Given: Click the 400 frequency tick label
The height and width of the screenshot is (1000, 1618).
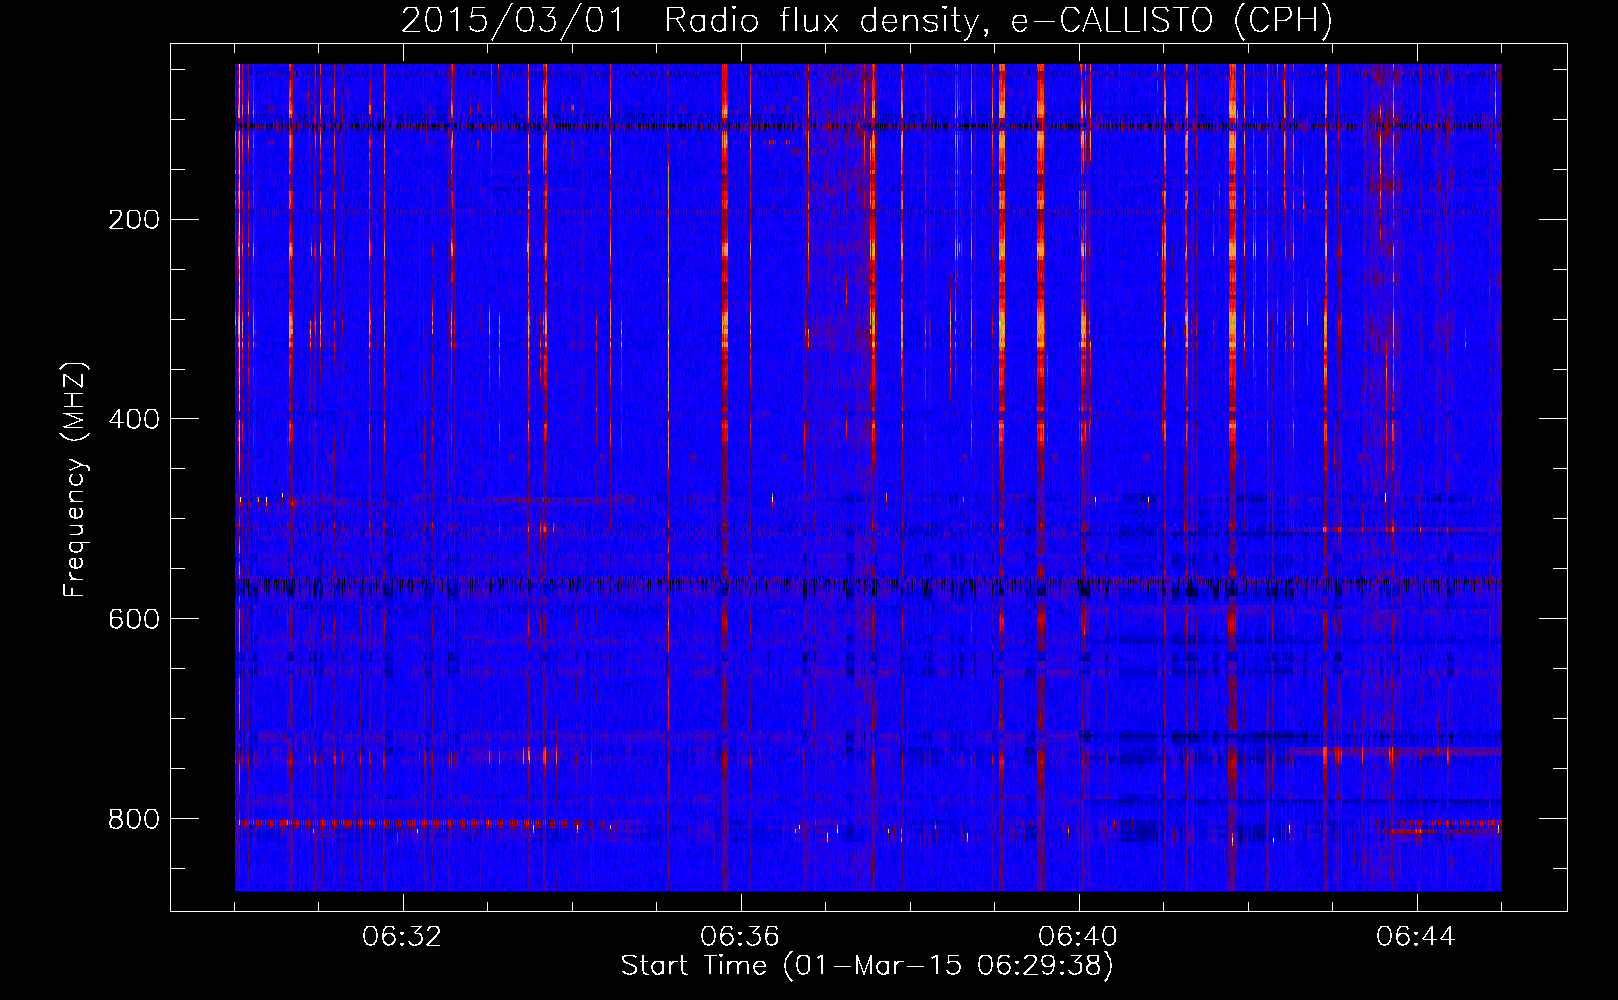Looking at the screenshot, I should tap(134, 419).
